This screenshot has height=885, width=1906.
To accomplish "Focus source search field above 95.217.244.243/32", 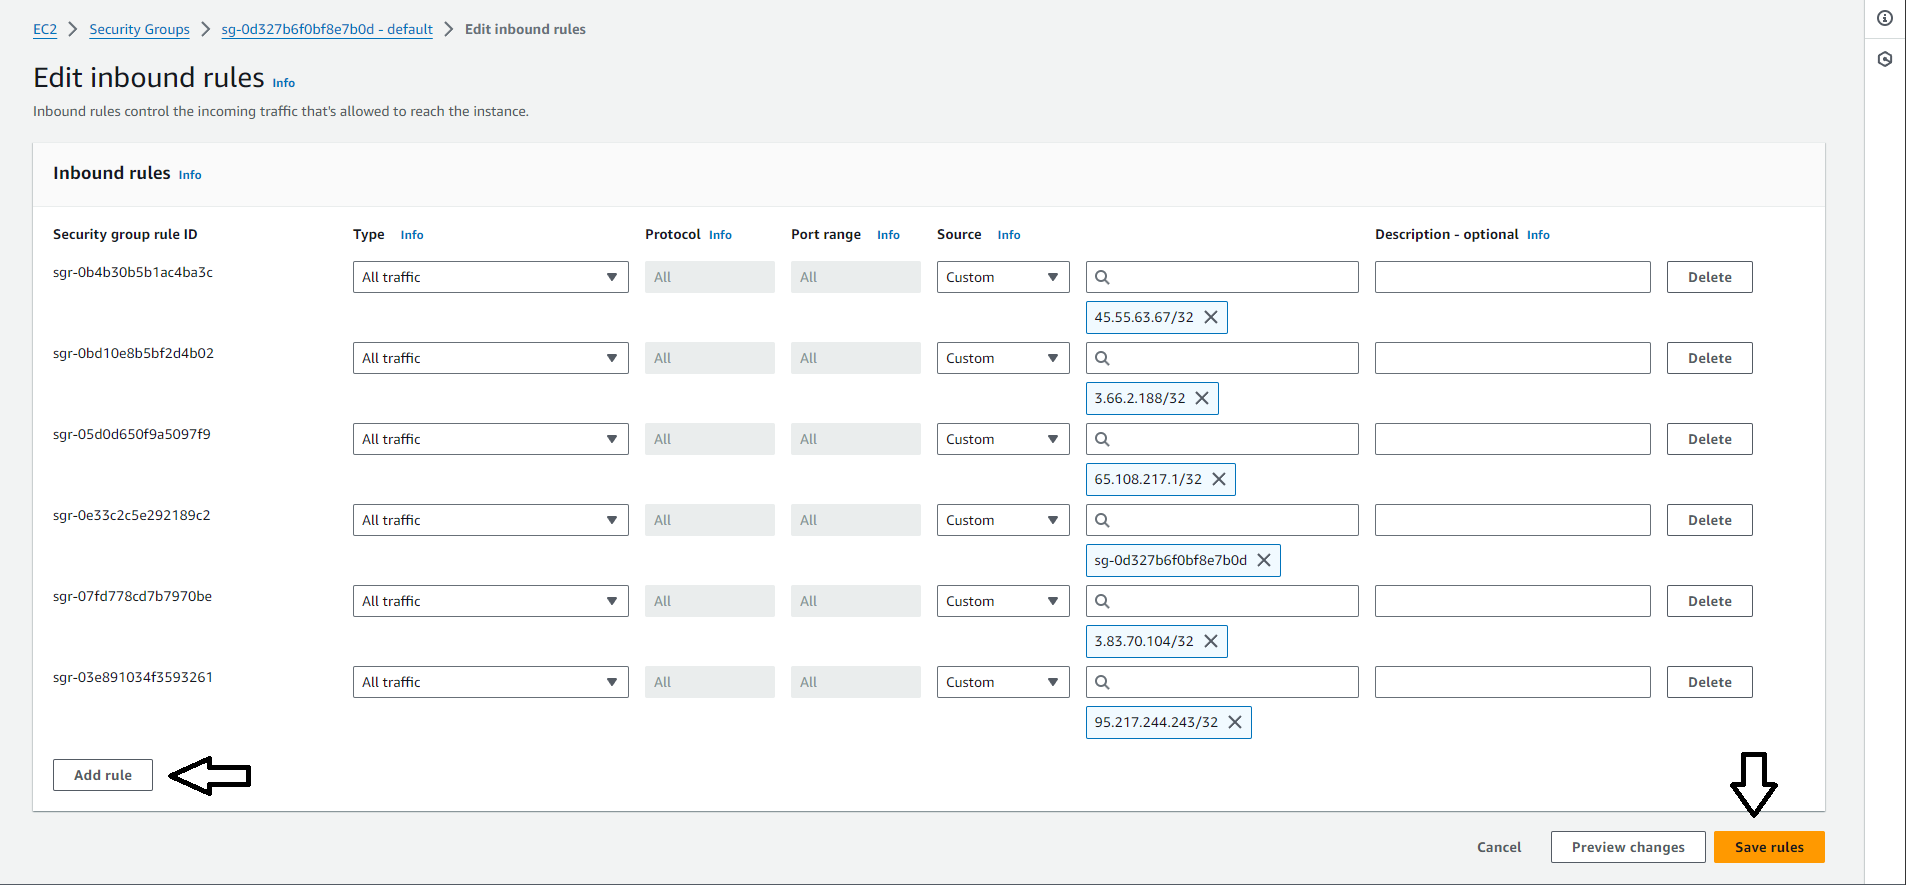I will (x=1222, y=682).
